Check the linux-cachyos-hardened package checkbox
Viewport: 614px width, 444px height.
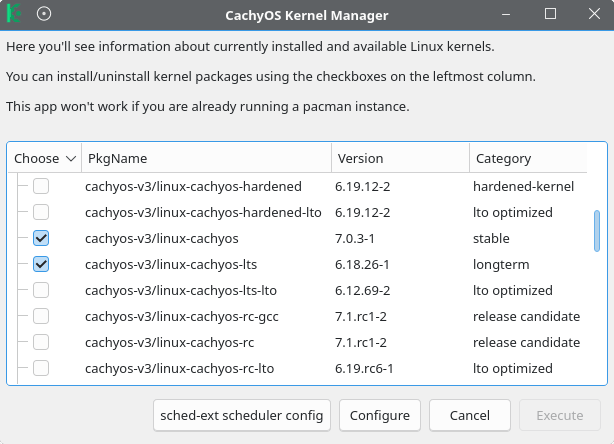click(41, 186)
